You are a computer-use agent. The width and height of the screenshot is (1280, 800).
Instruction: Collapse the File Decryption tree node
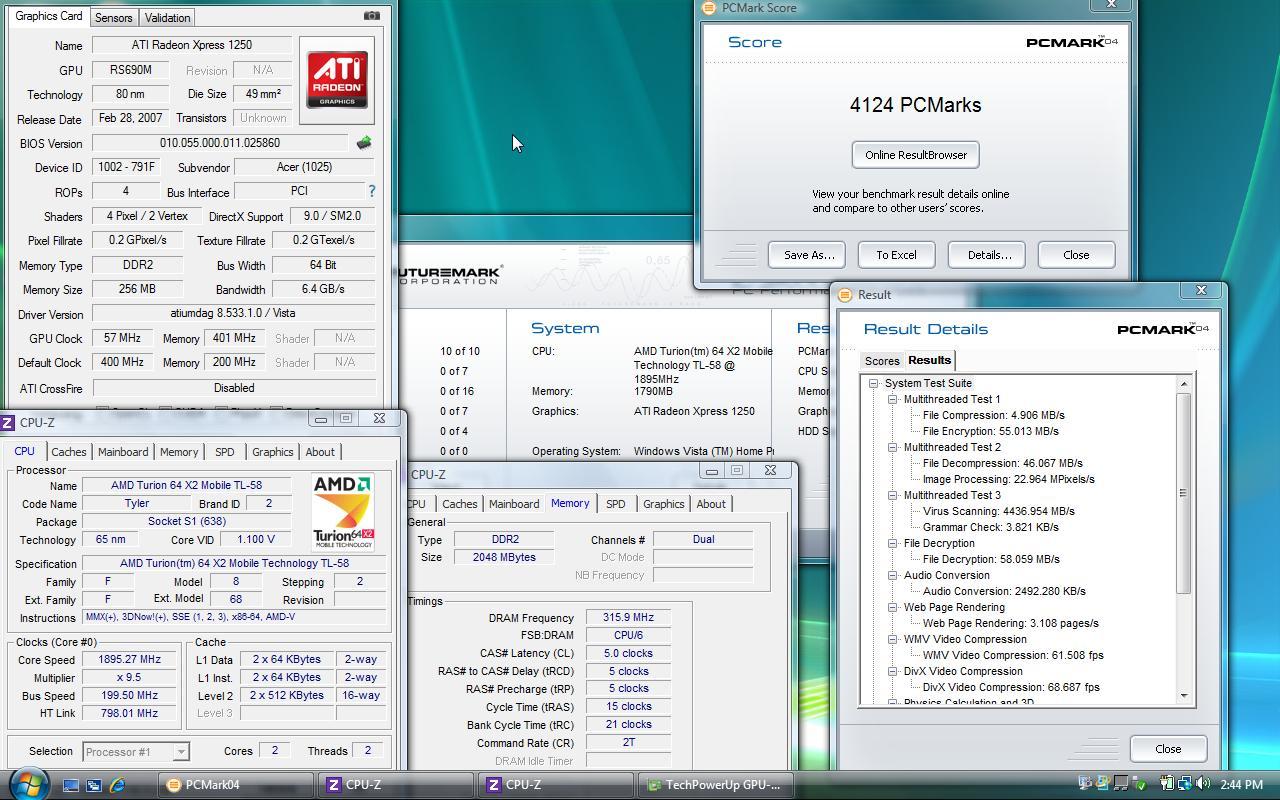[x=892, y=543]
